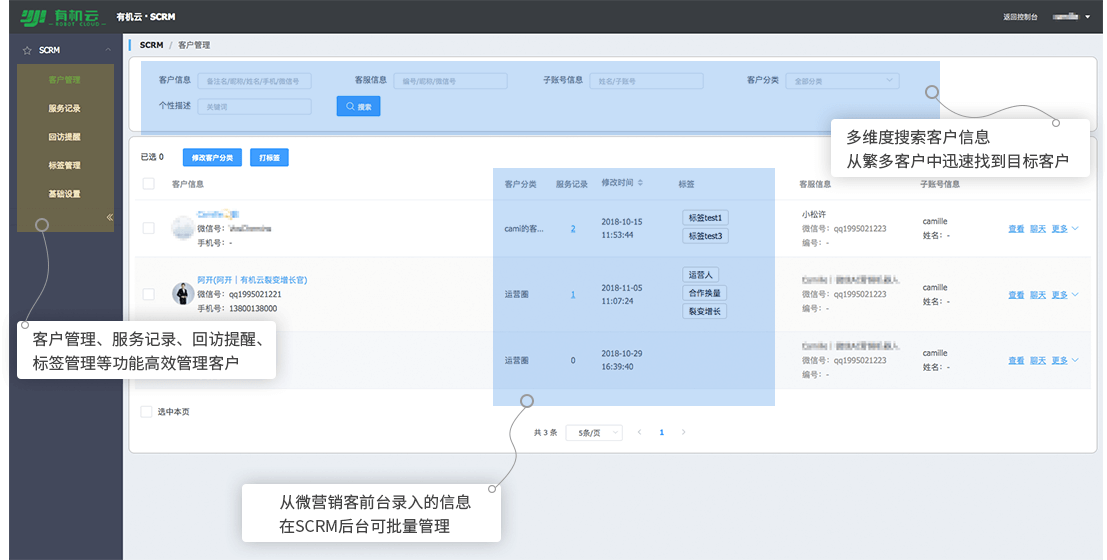Open service record count 2 link
Image resolution: width=1107 pixels, height=560 pixels.
tap(573, 229)
